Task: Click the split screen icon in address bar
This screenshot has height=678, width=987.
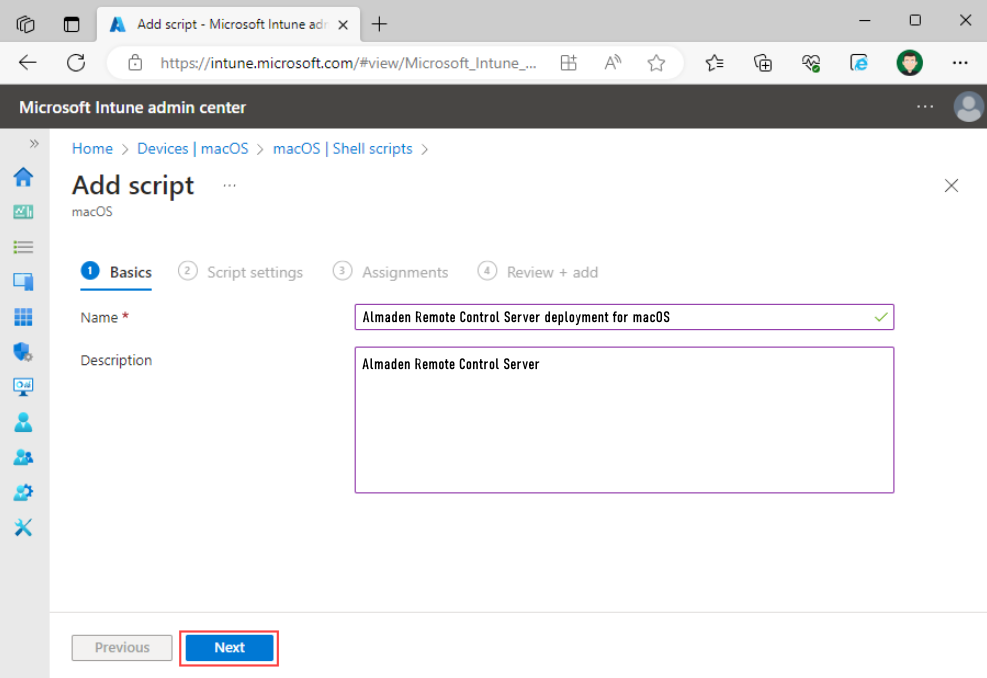Action: point(568,62)
